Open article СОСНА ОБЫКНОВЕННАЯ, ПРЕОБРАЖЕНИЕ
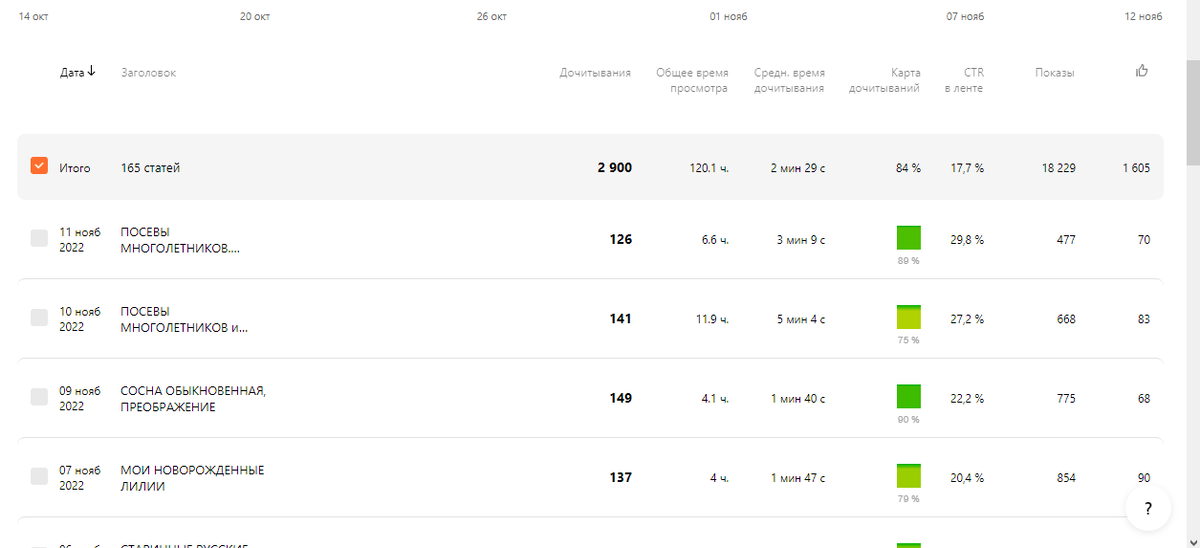 (193, 399)
